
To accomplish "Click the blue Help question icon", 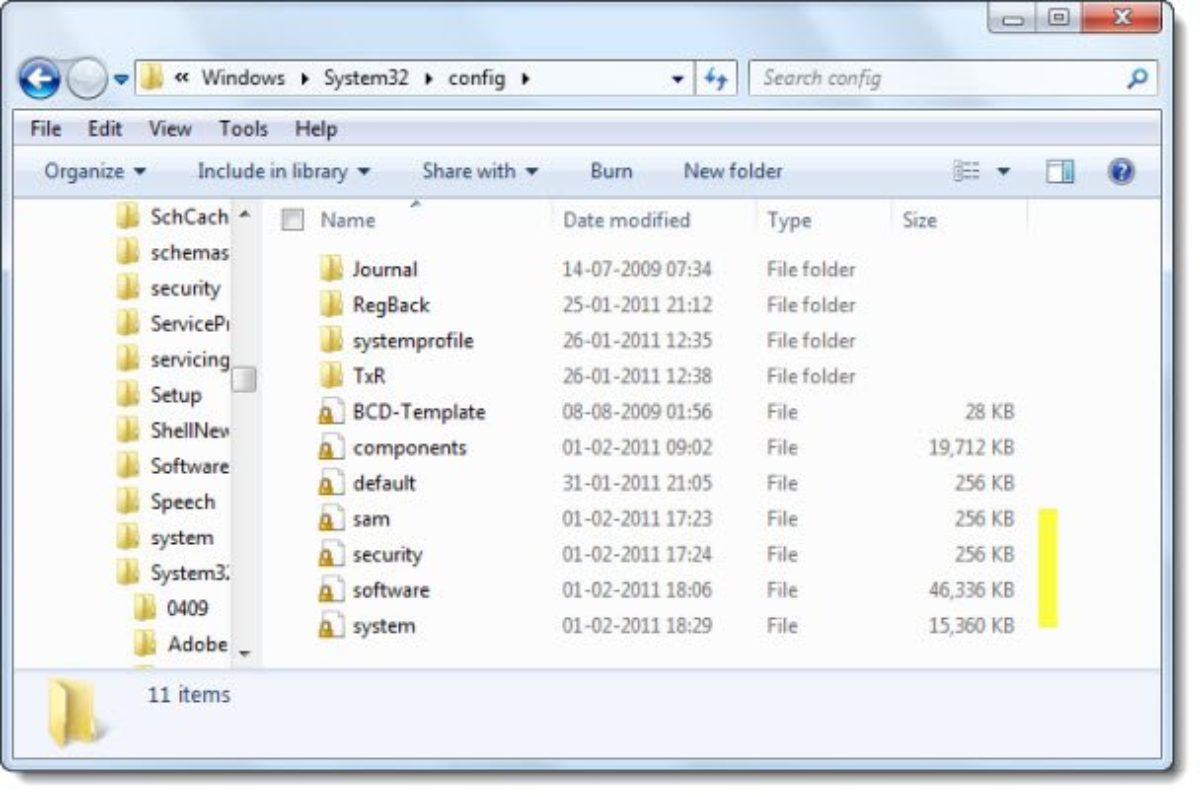I will (x=1121, y=172).
